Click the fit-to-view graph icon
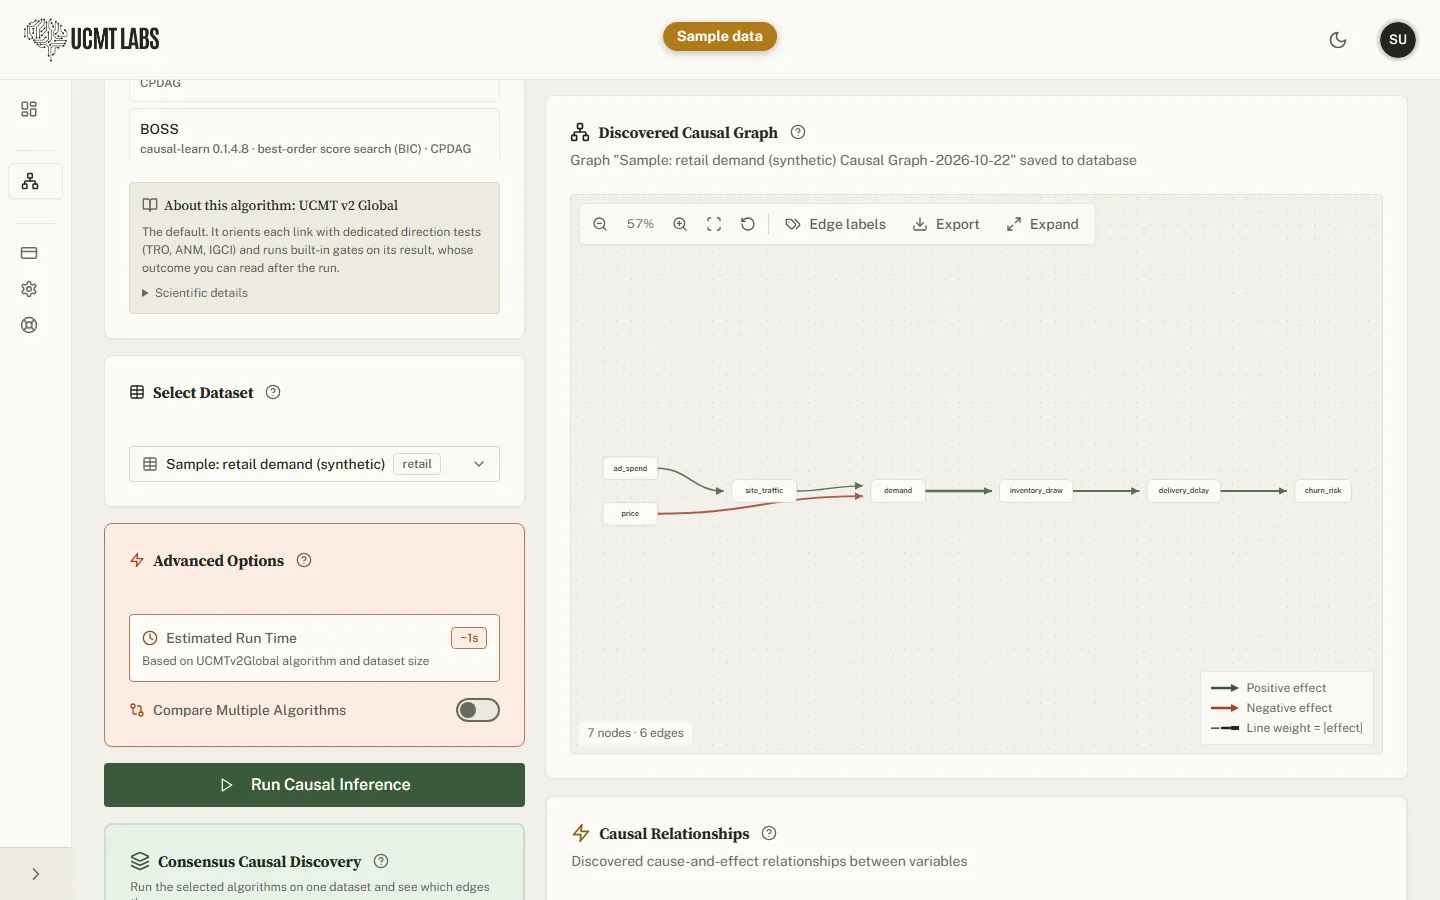1440x900 pixels. [714, 224]
